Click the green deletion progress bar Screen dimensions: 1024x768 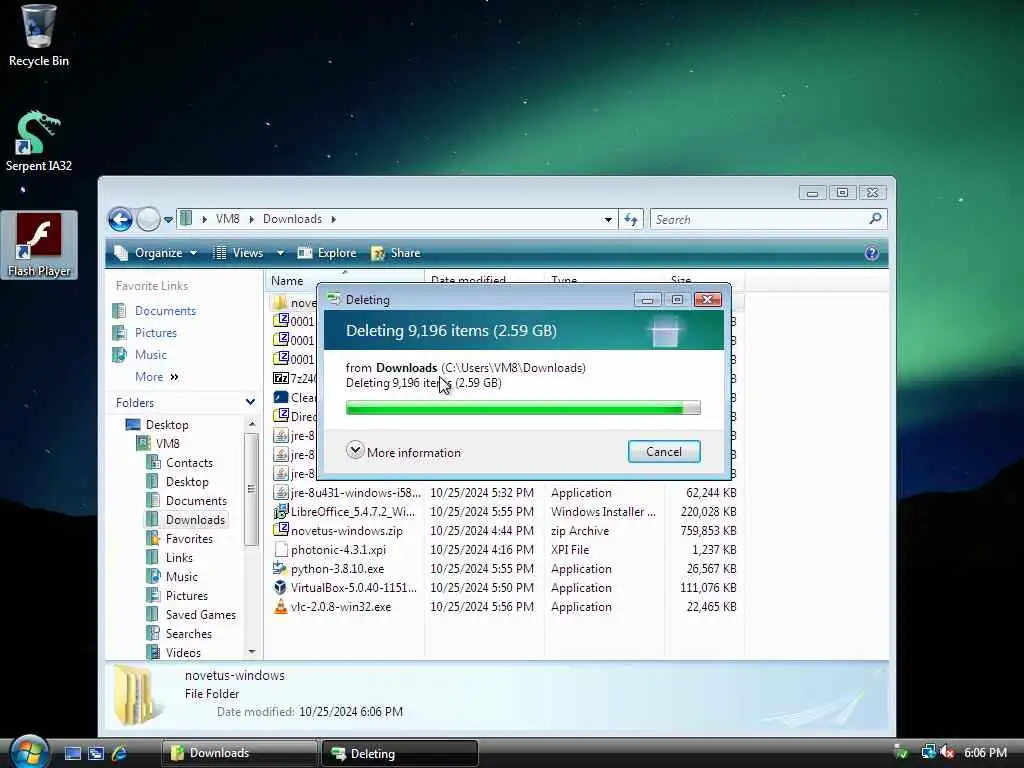[522, 408]
